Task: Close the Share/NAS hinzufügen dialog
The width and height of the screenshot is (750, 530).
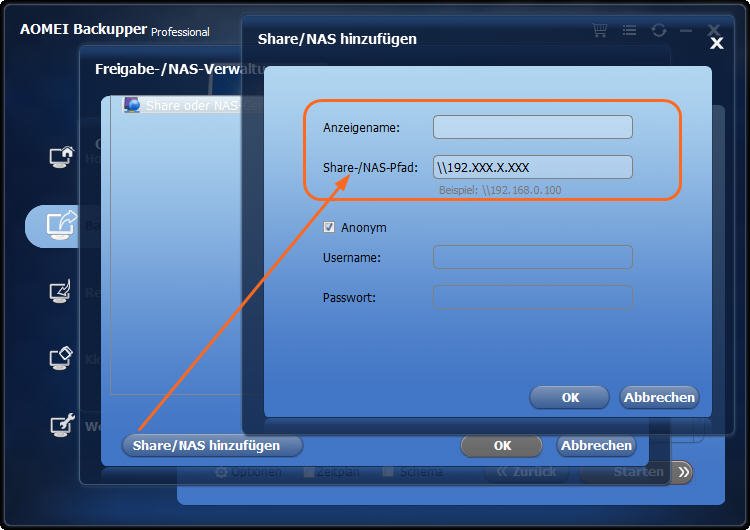Action: coord(717,44)
